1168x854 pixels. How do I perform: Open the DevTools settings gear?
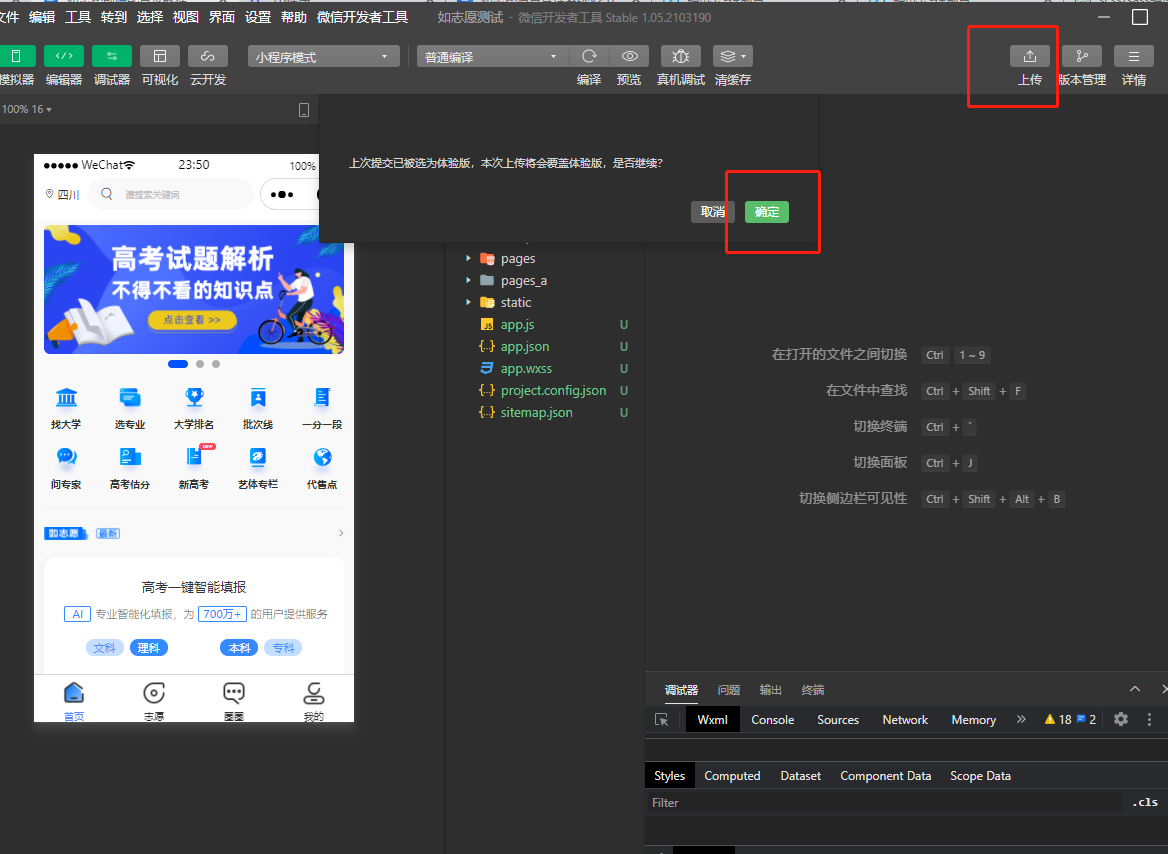pos(1121,719)
